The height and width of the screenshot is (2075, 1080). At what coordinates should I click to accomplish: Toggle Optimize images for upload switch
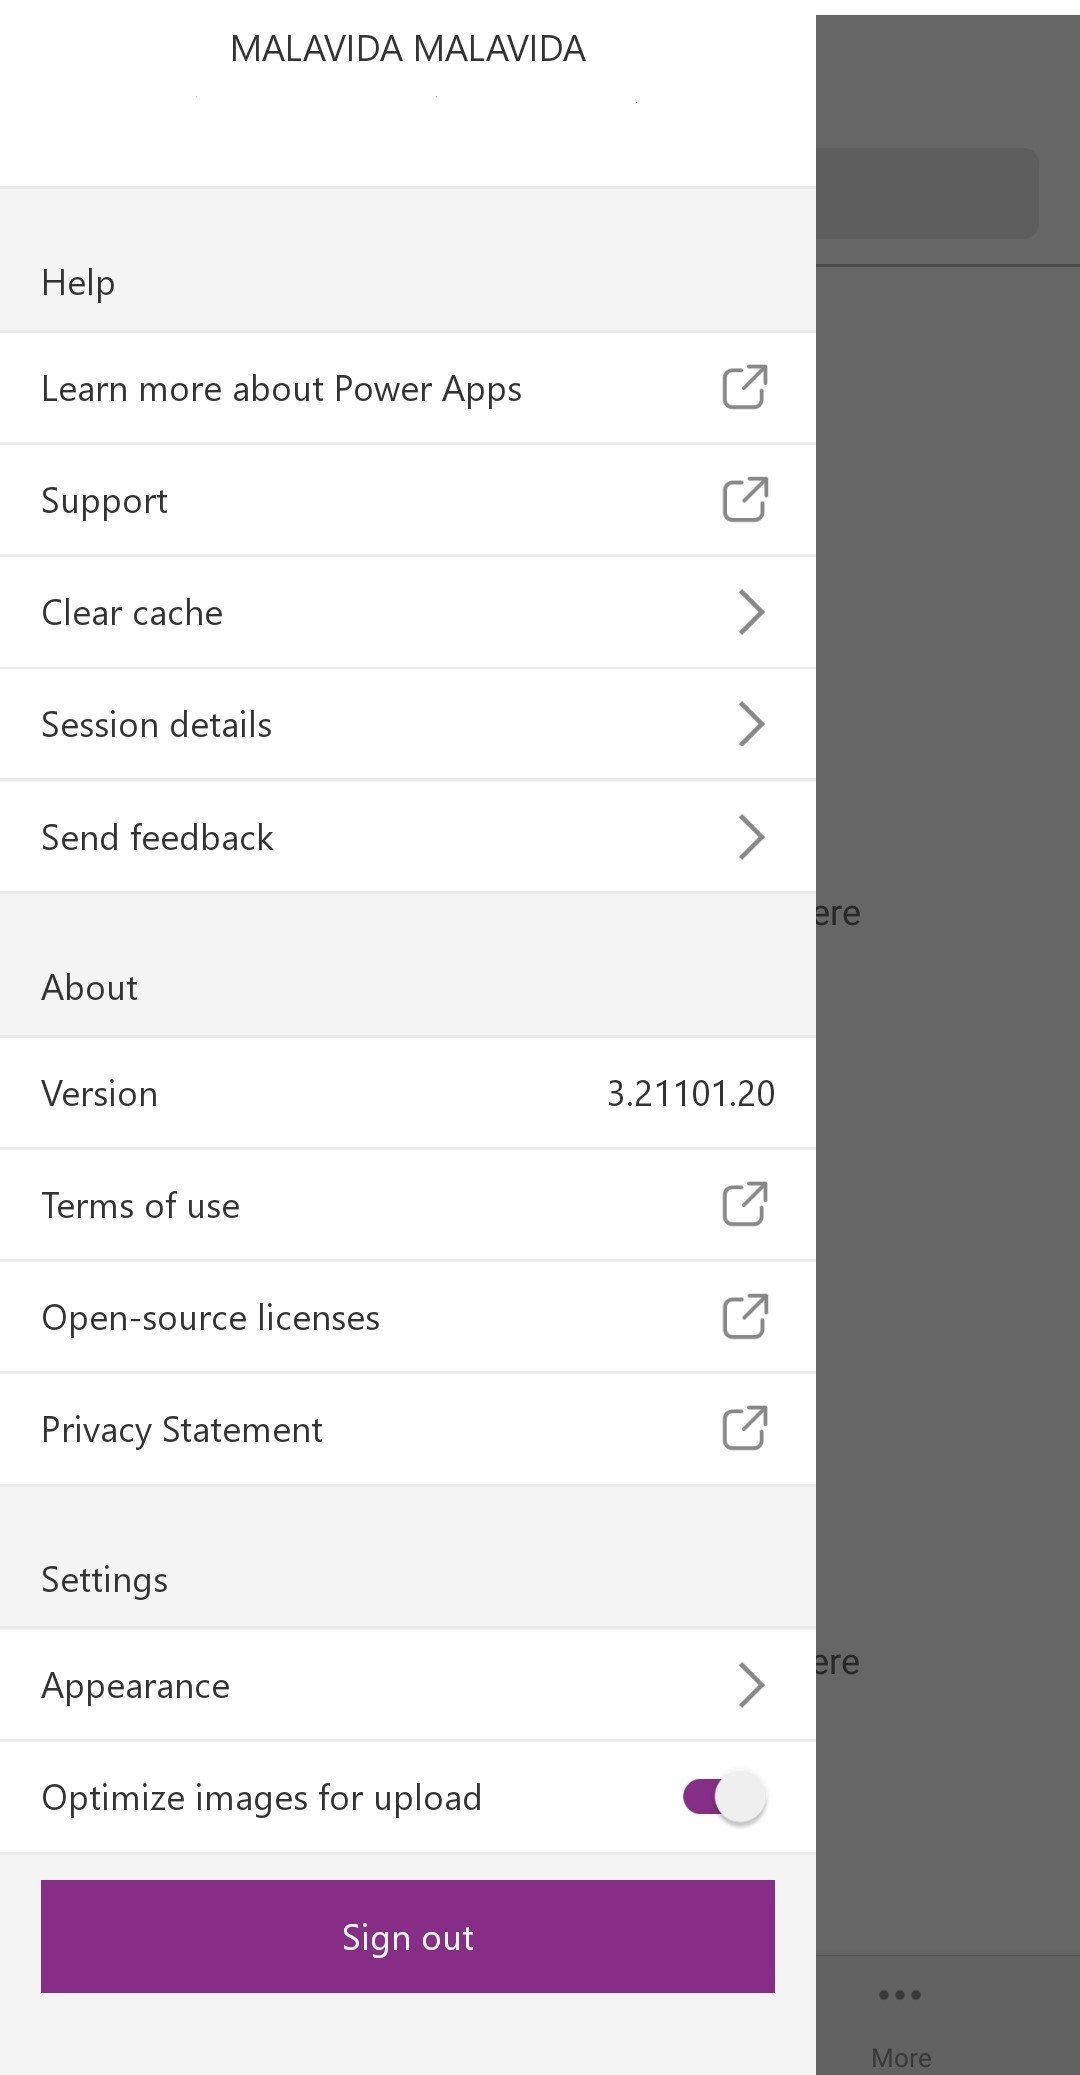[725, 1797]
